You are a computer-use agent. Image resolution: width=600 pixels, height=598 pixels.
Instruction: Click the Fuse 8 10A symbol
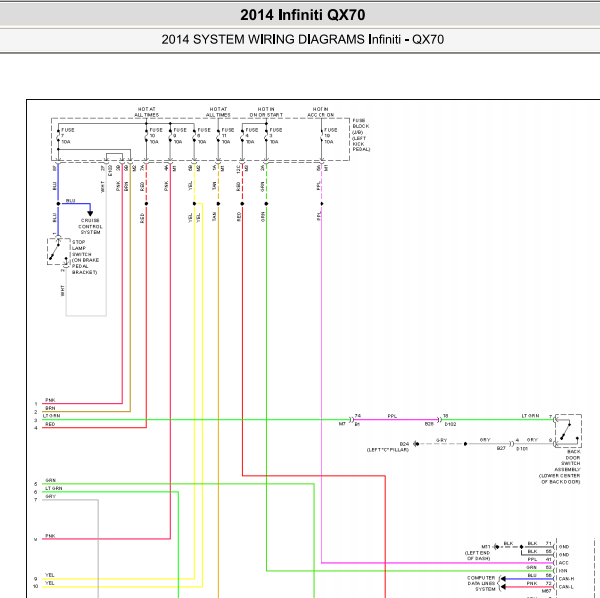coord(194,136)
